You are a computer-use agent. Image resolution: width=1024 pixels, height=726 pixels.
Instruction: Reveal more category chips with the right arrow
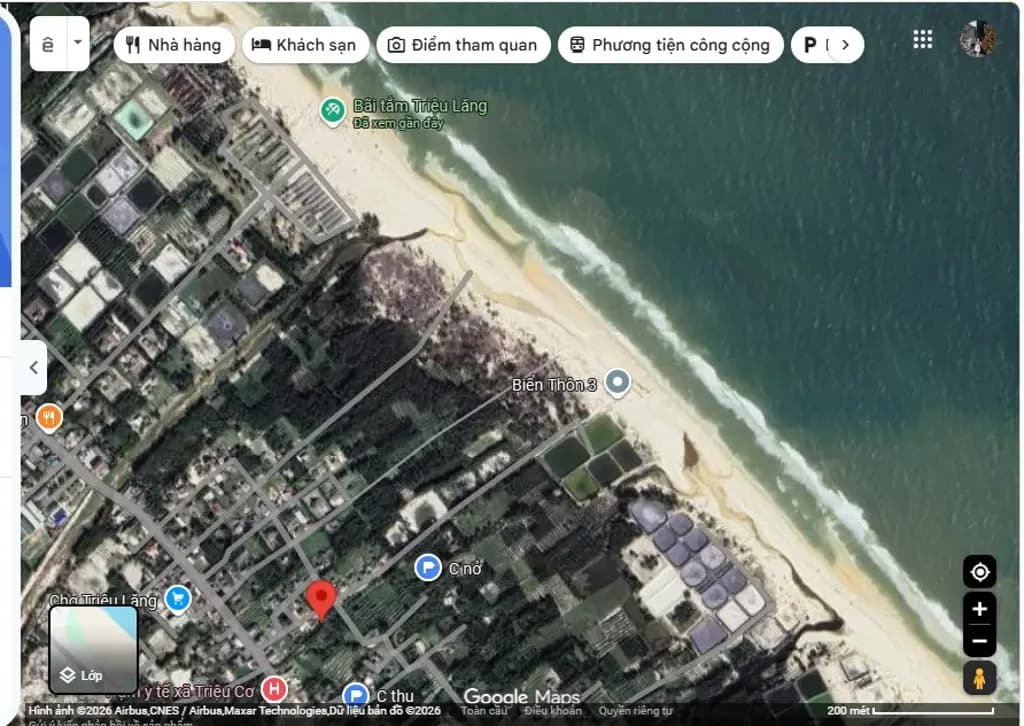tap(846, 45)
